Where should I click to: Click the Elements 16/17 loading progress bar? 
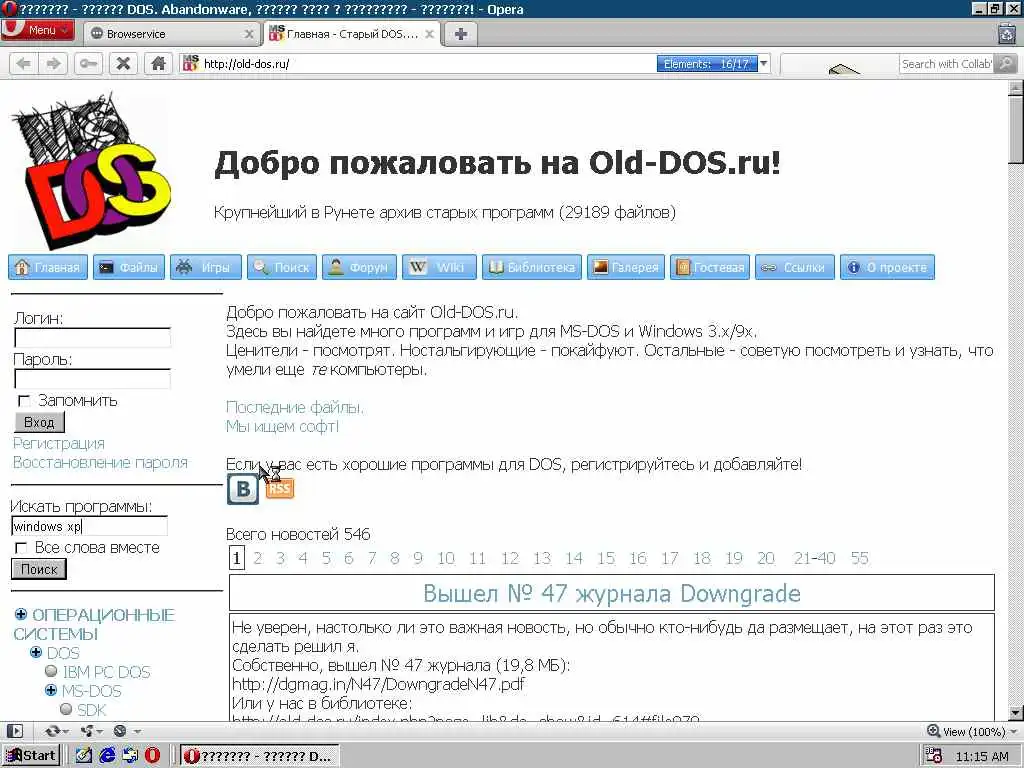[707, 63]
